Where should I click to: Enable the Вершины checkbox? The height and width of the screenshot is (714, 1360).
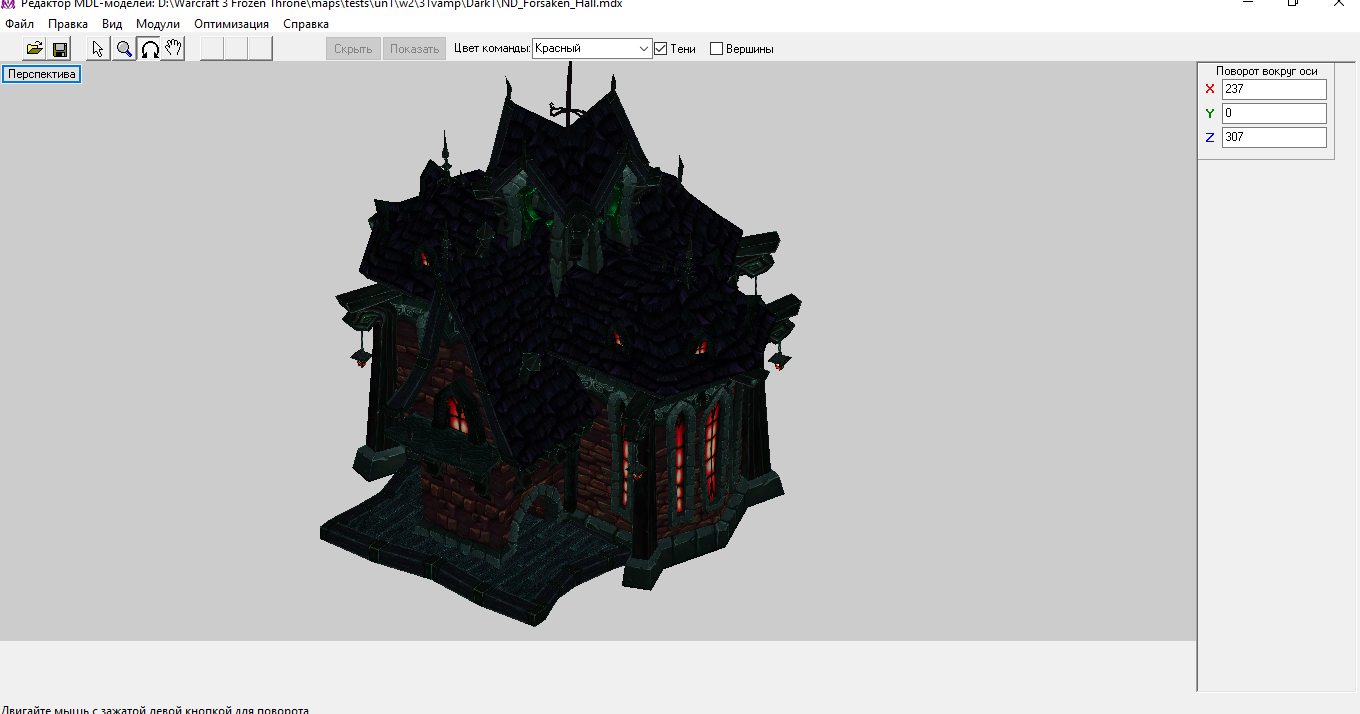click(x=716, y=48)
